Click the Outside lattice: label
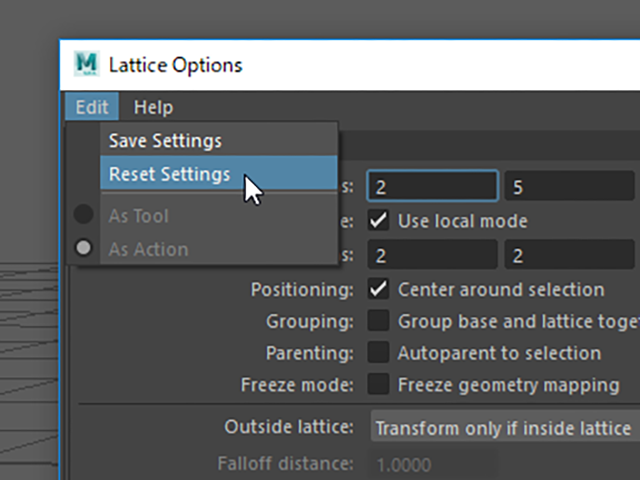The image size is (640, 480). point(289,427)
